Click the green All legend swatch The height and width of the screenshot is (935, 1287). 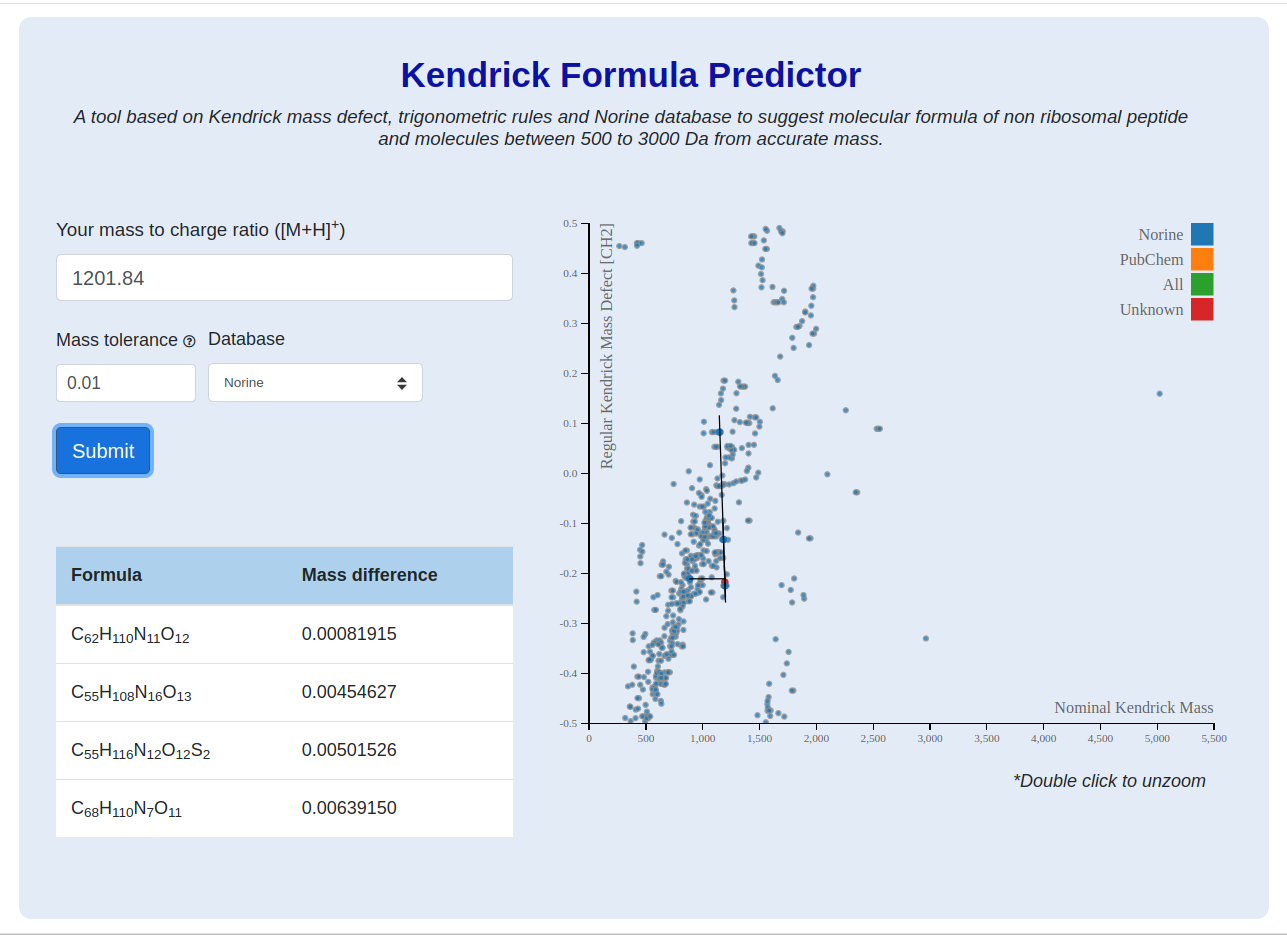pyautogui.click(x=1202, y=285)
